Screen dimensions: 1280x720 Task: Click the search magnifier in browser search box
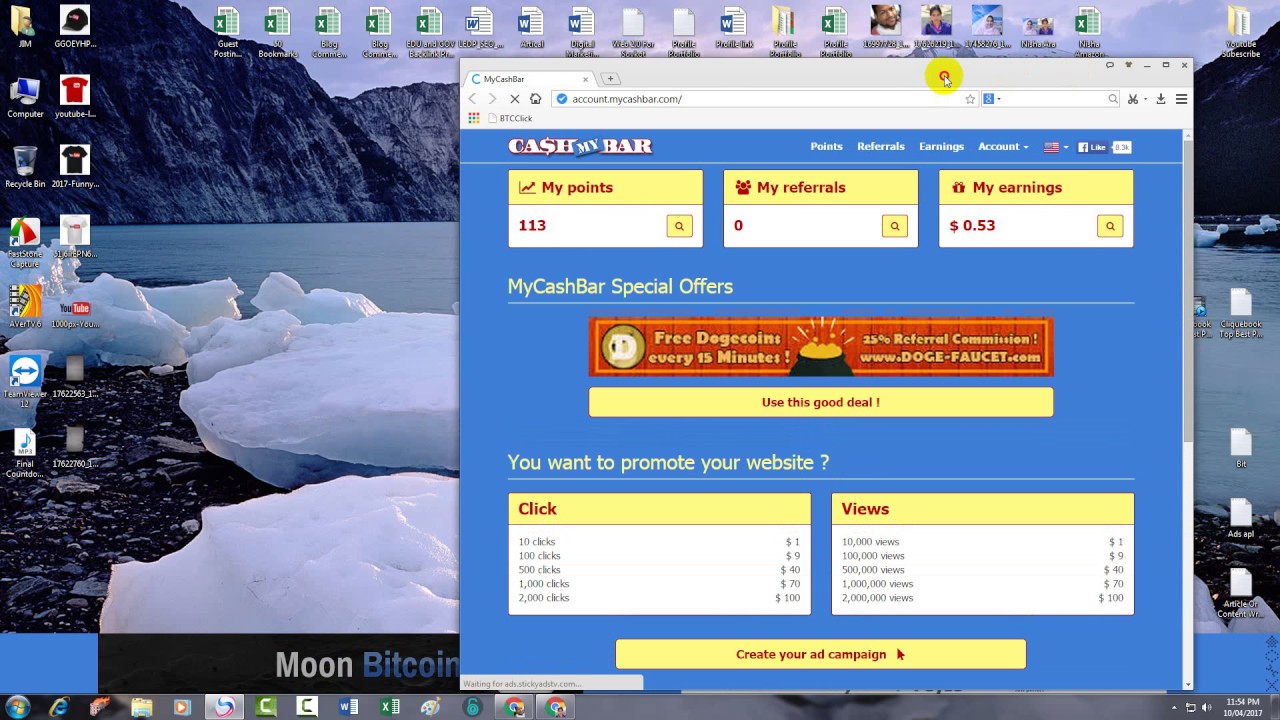tap(1113, 99)
